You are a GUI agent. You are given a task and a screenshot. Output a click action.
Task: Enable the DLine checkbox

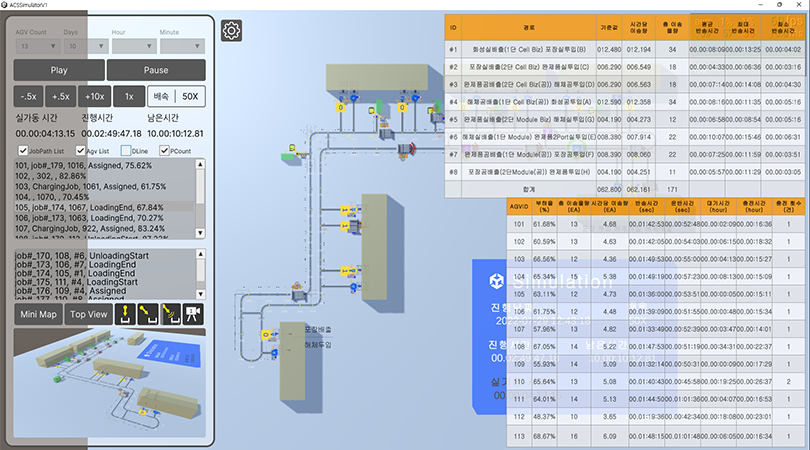pos(124,150)
